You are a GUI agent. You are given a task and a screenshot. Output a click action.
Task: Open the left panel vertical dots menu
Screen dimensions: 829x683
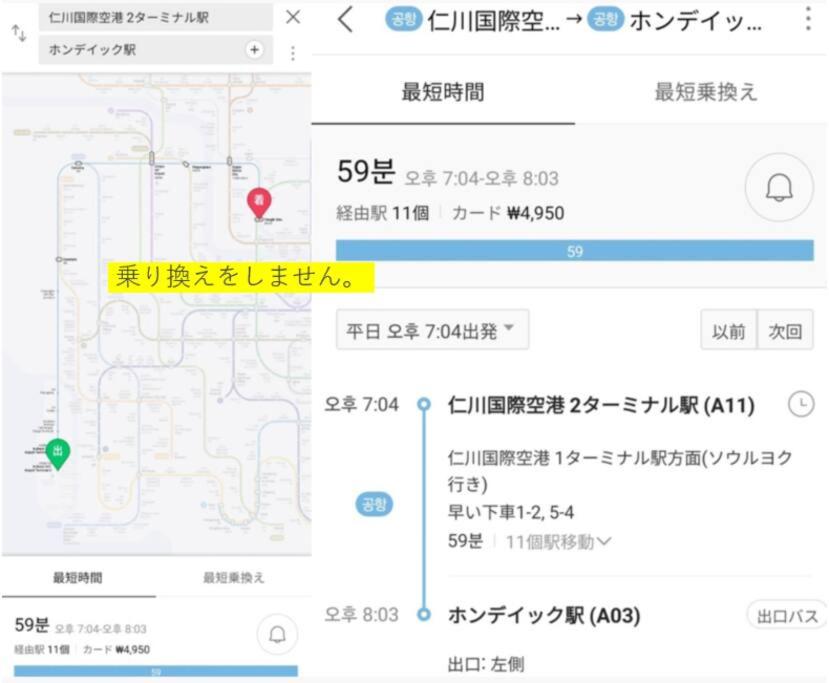tap(292, 52)
